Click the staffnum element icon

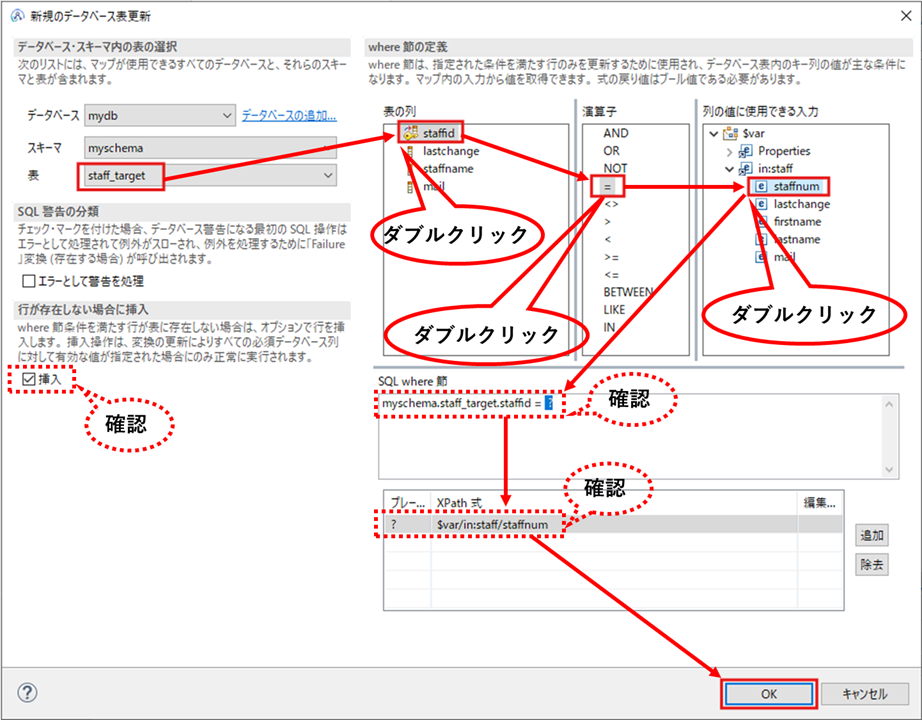tap(761, 186)
